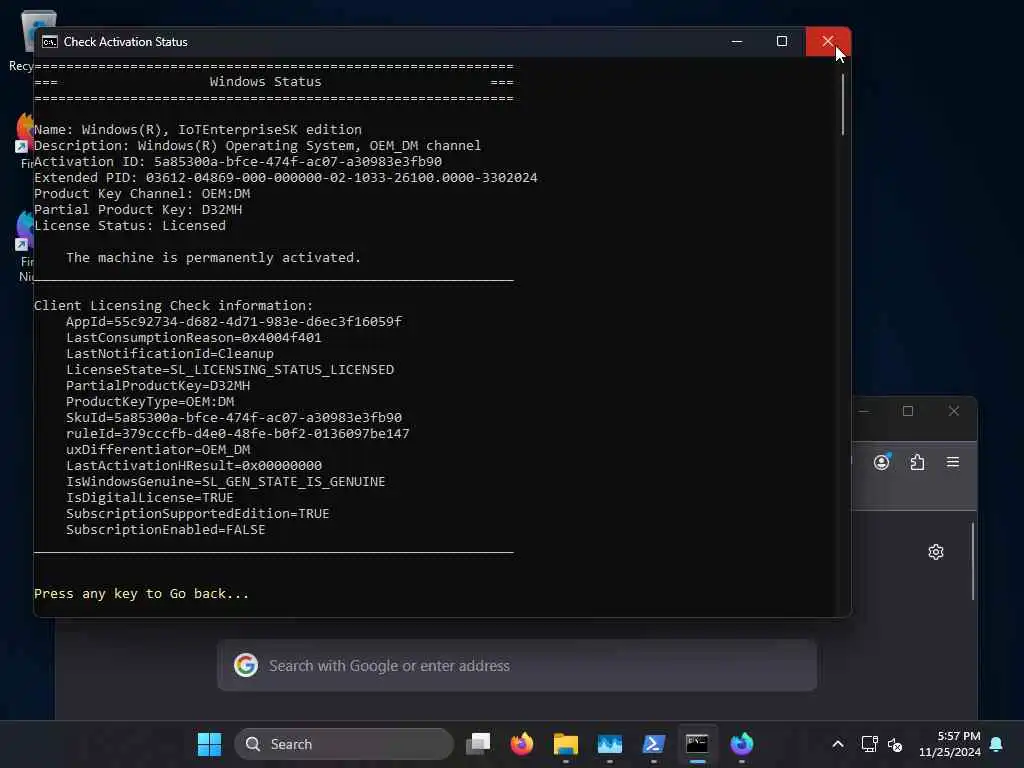Maximize the Check Activation Status window
1024x768 pixels.
782,41
